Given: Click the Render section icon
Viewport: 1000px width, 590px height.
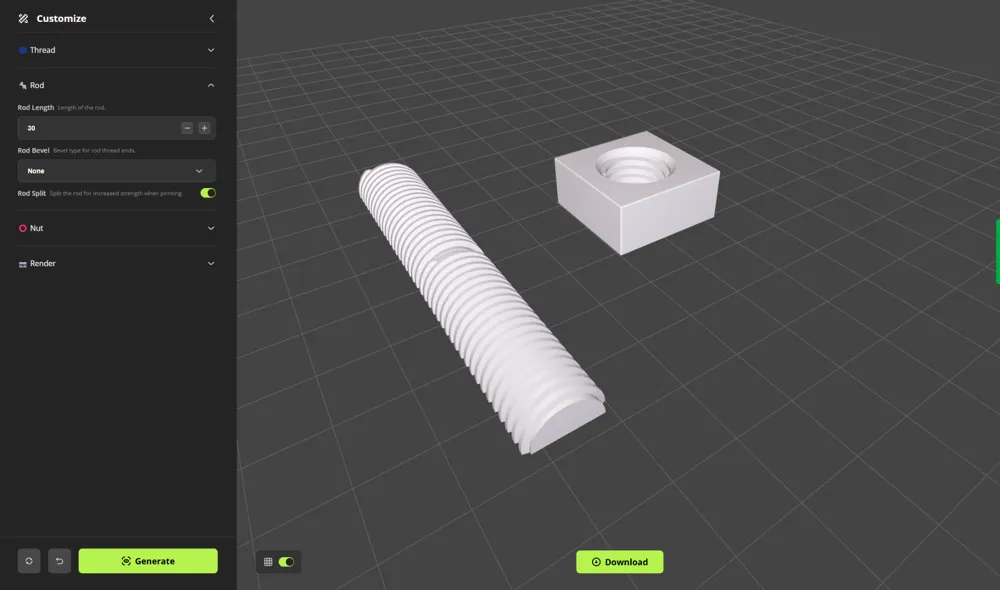Looking at the screenshot, I should coord(20,263).
